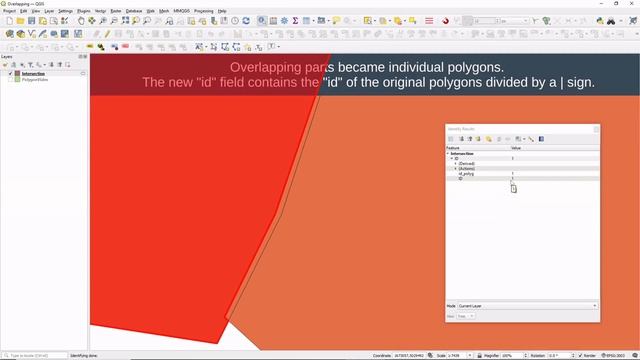This screenshot has width=640, height=360.
Task: Open the Project menu
Action: pos(9,11)
